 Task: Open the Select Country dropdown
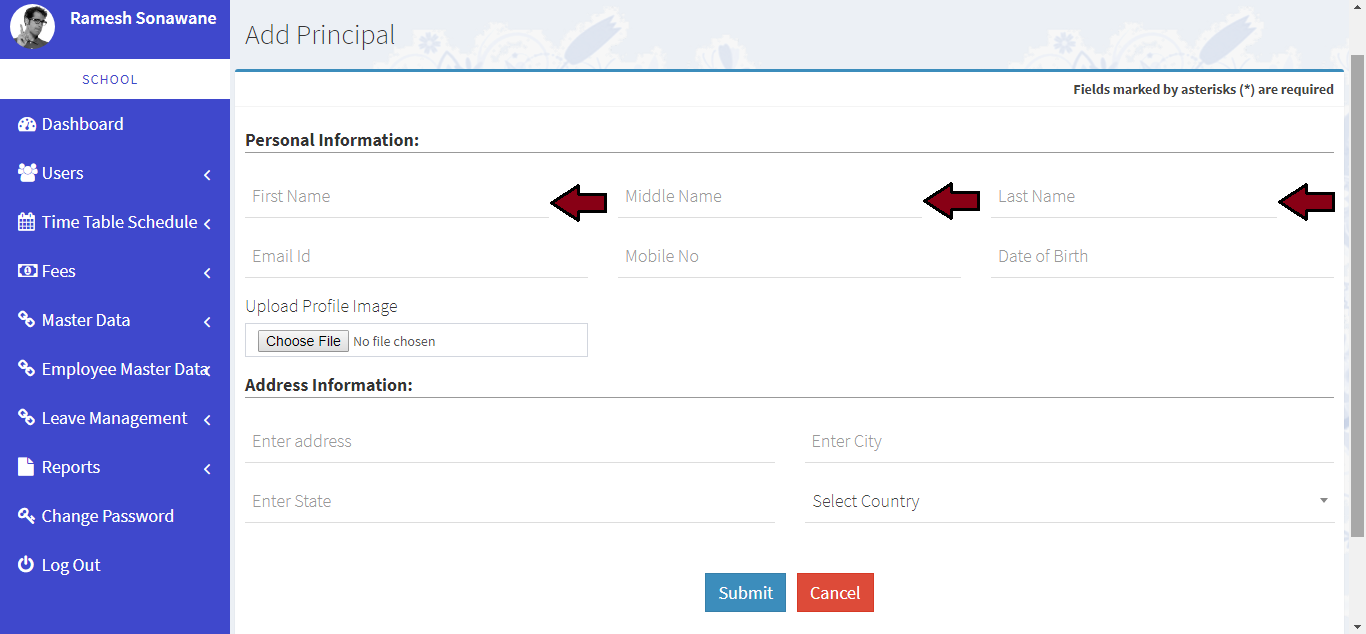(x=1068, y=501)
